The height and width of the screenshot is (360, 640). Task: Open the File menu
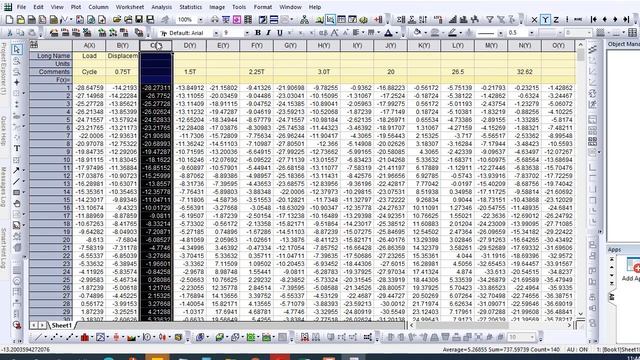click(21, 7)
